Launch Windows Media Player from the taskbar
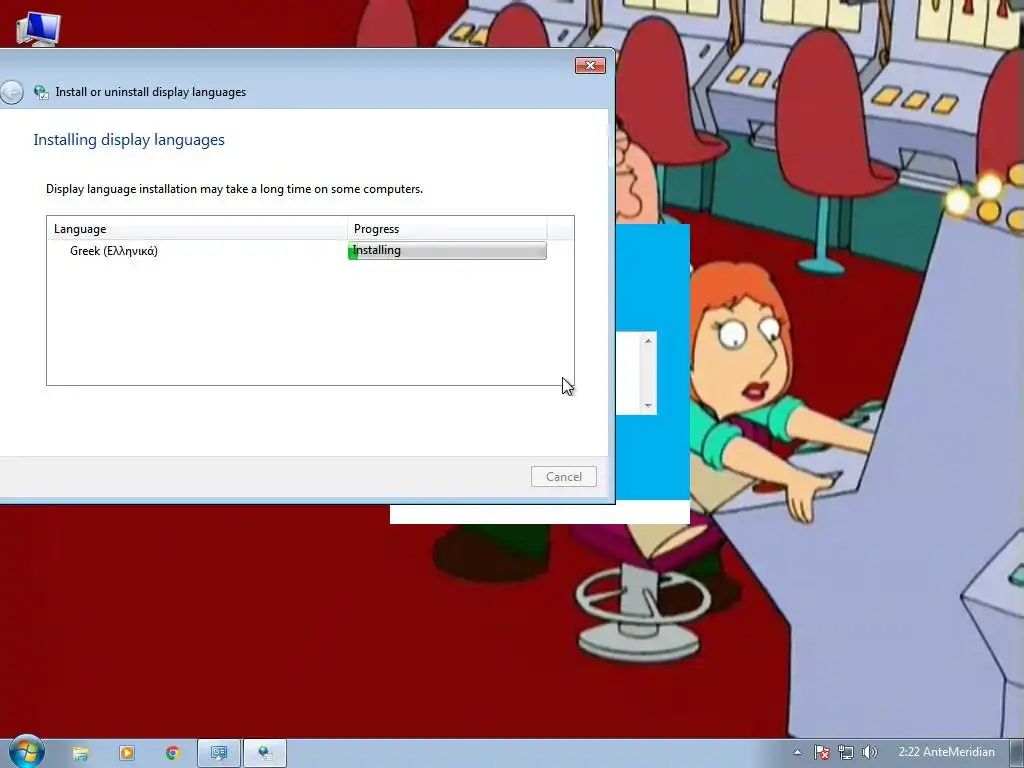The image size is (1024, 768). coord(127,753)
